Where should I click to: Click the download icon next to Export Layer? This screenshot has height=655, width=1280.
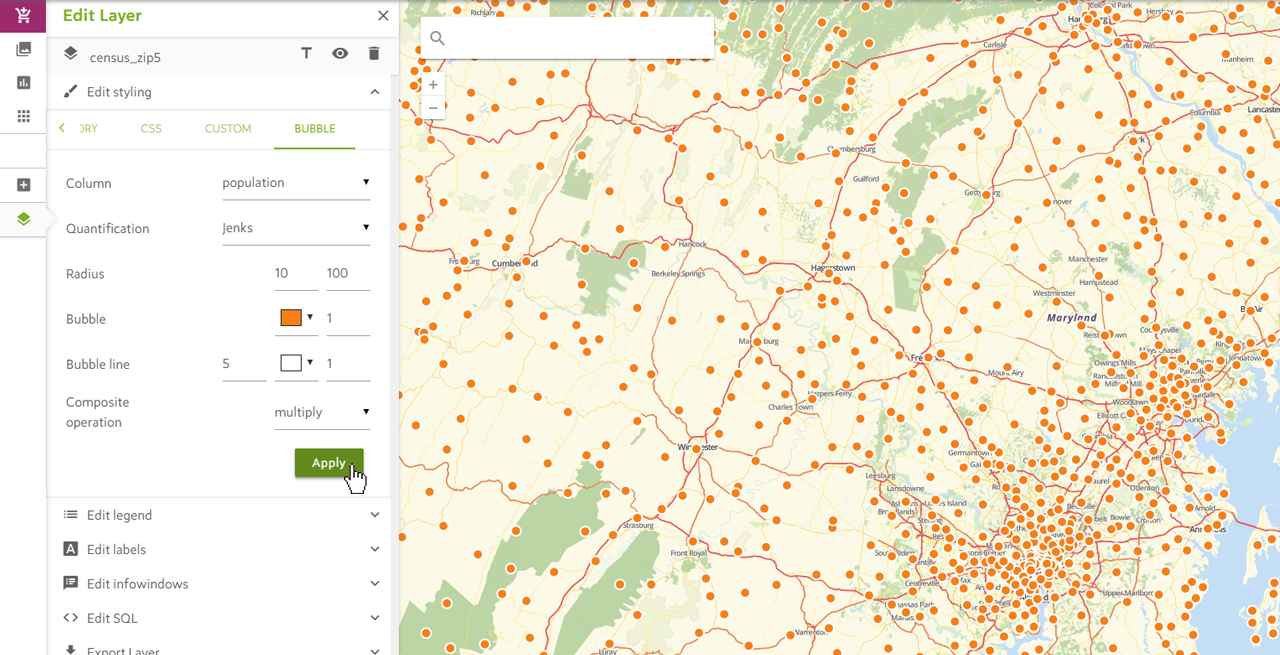pyautogui.click(x=71, y=650)
